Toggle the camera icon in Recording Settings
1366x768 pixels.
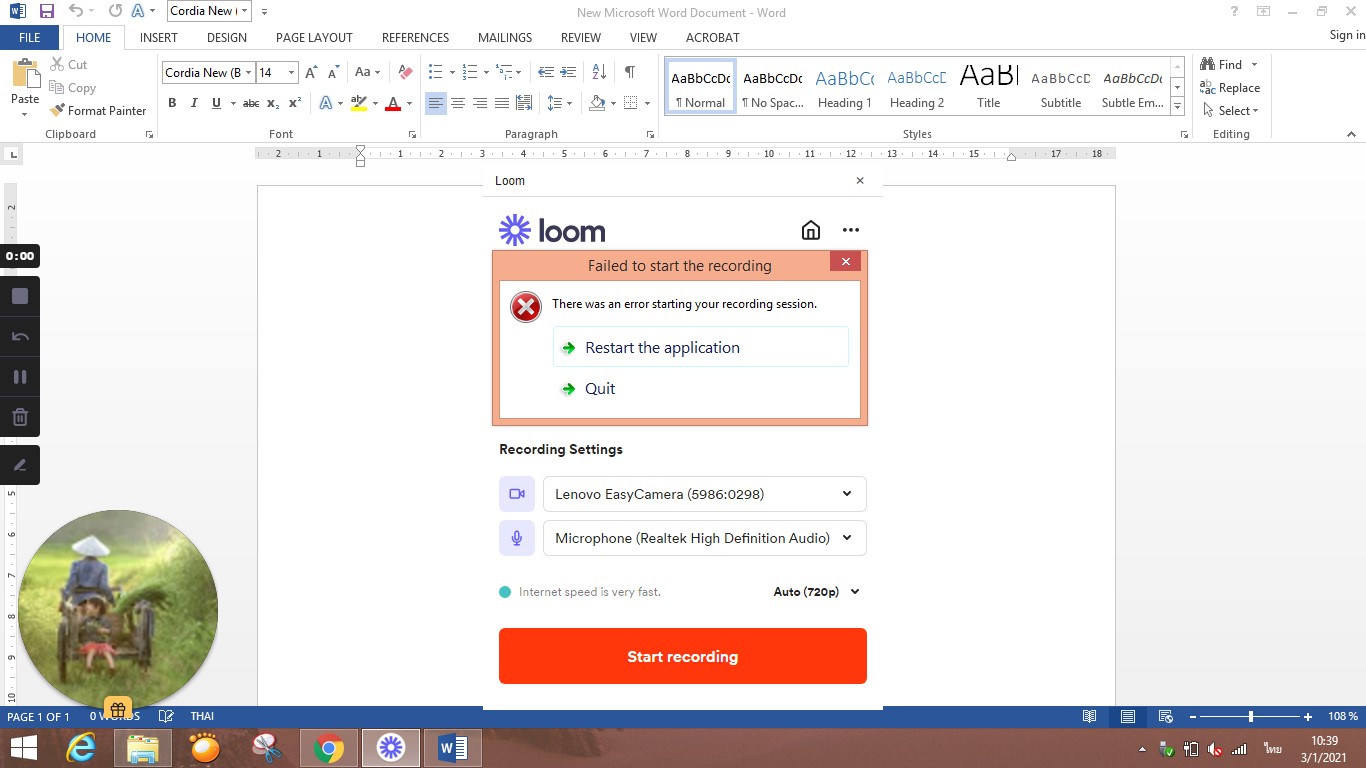point(517,494)
